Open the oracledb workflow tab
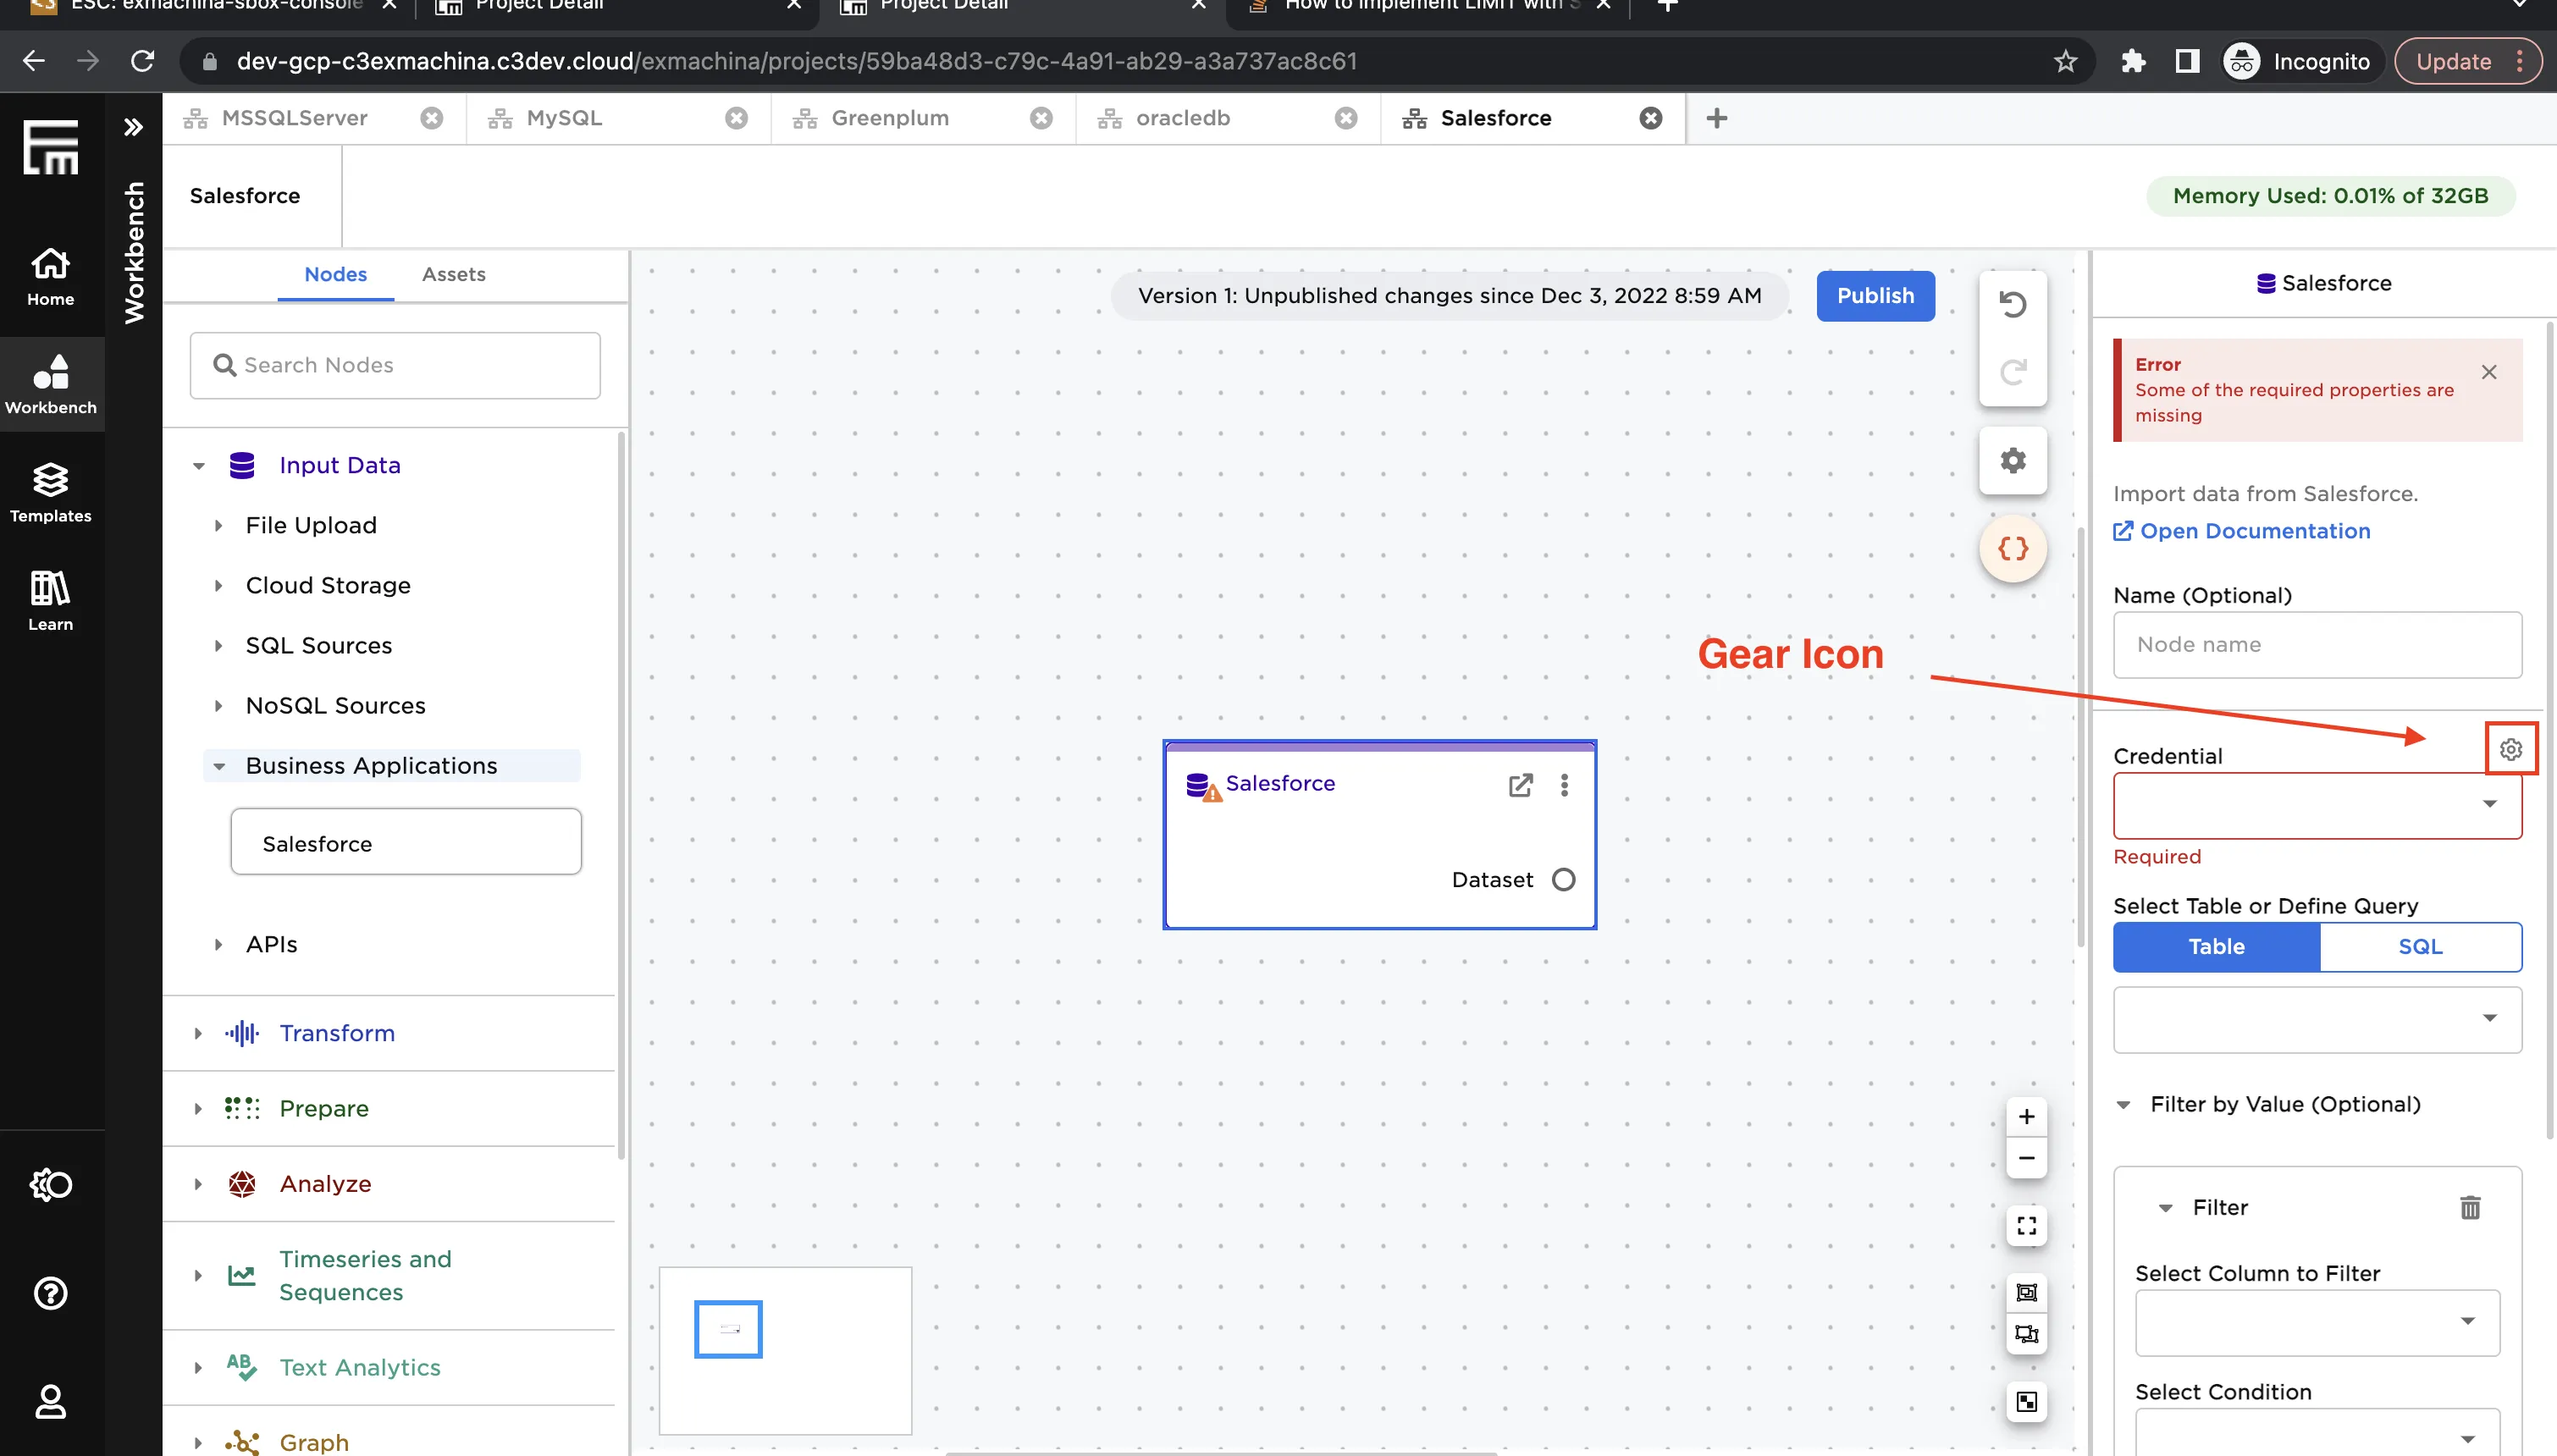Screen dimensions: 2557x1456 (x=1182, y=118)
